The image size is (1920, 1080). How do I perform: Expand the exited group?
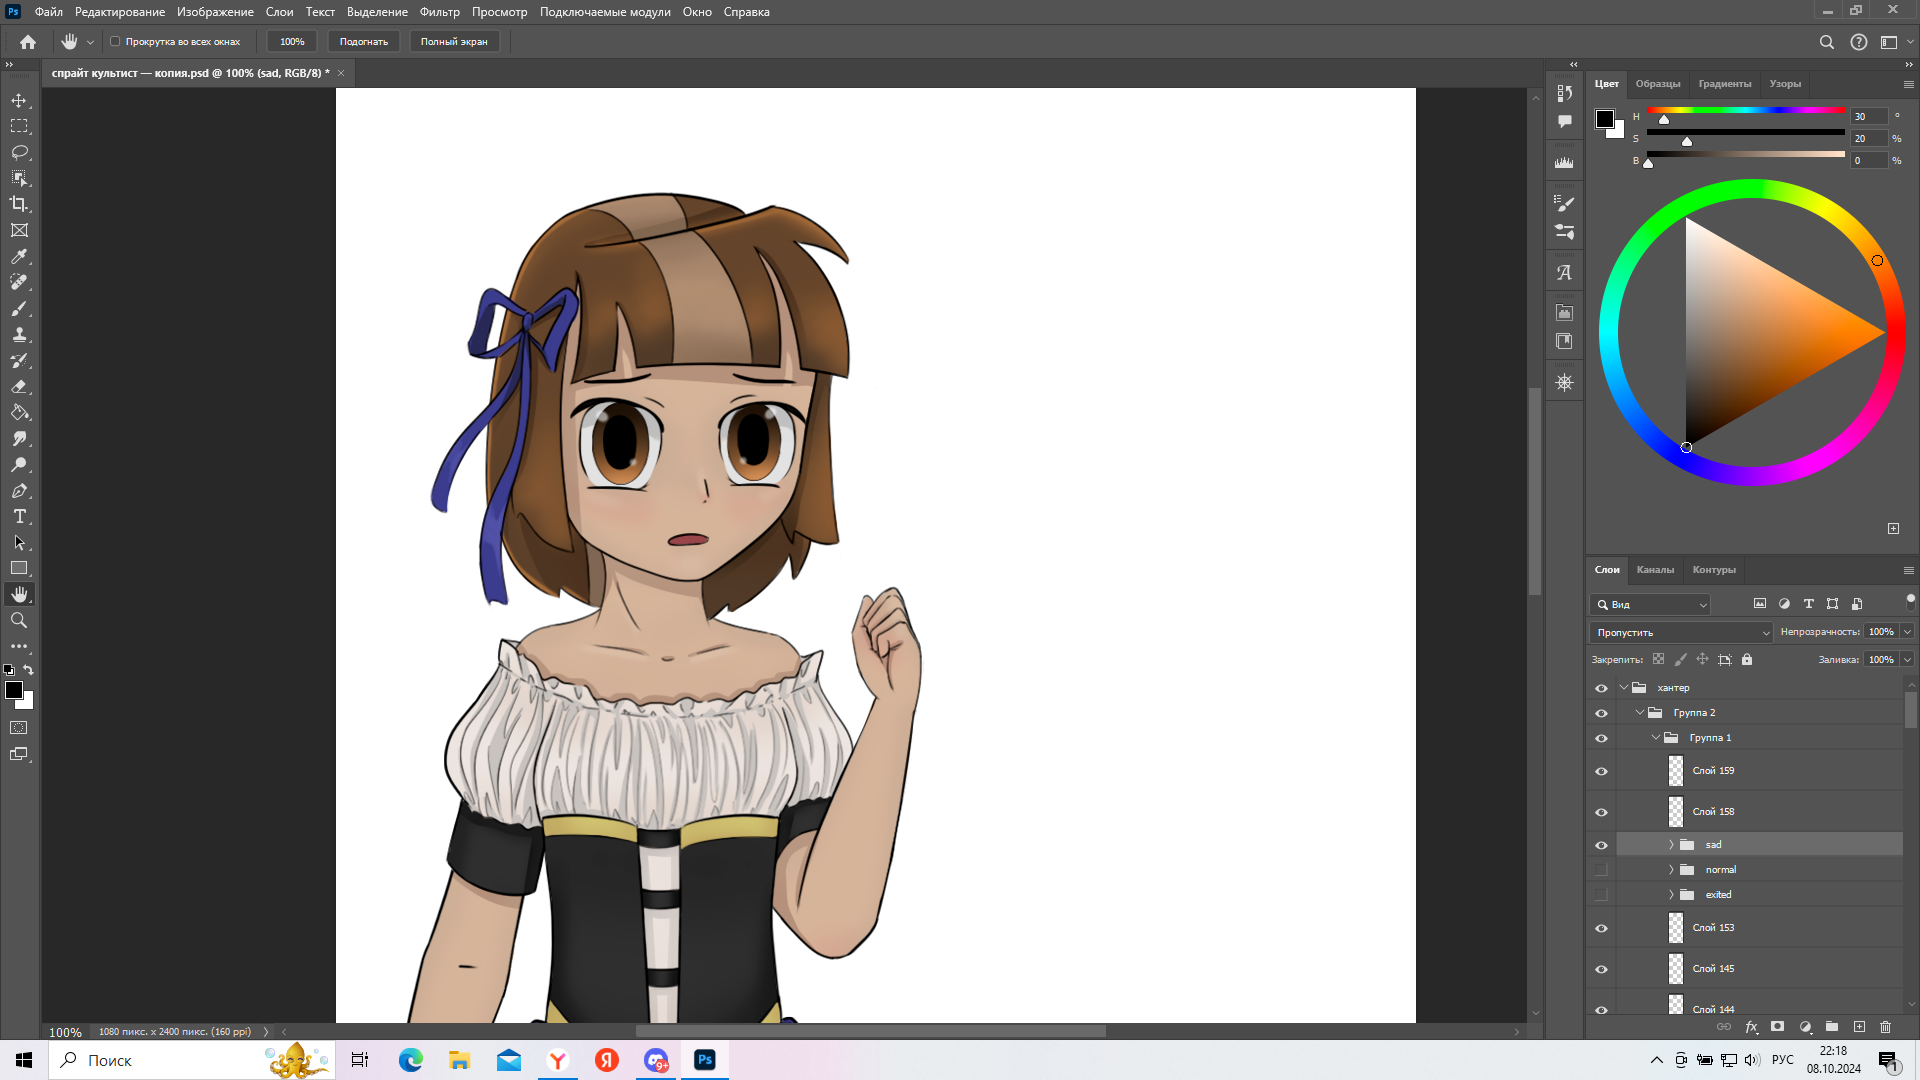point(1671,895)
